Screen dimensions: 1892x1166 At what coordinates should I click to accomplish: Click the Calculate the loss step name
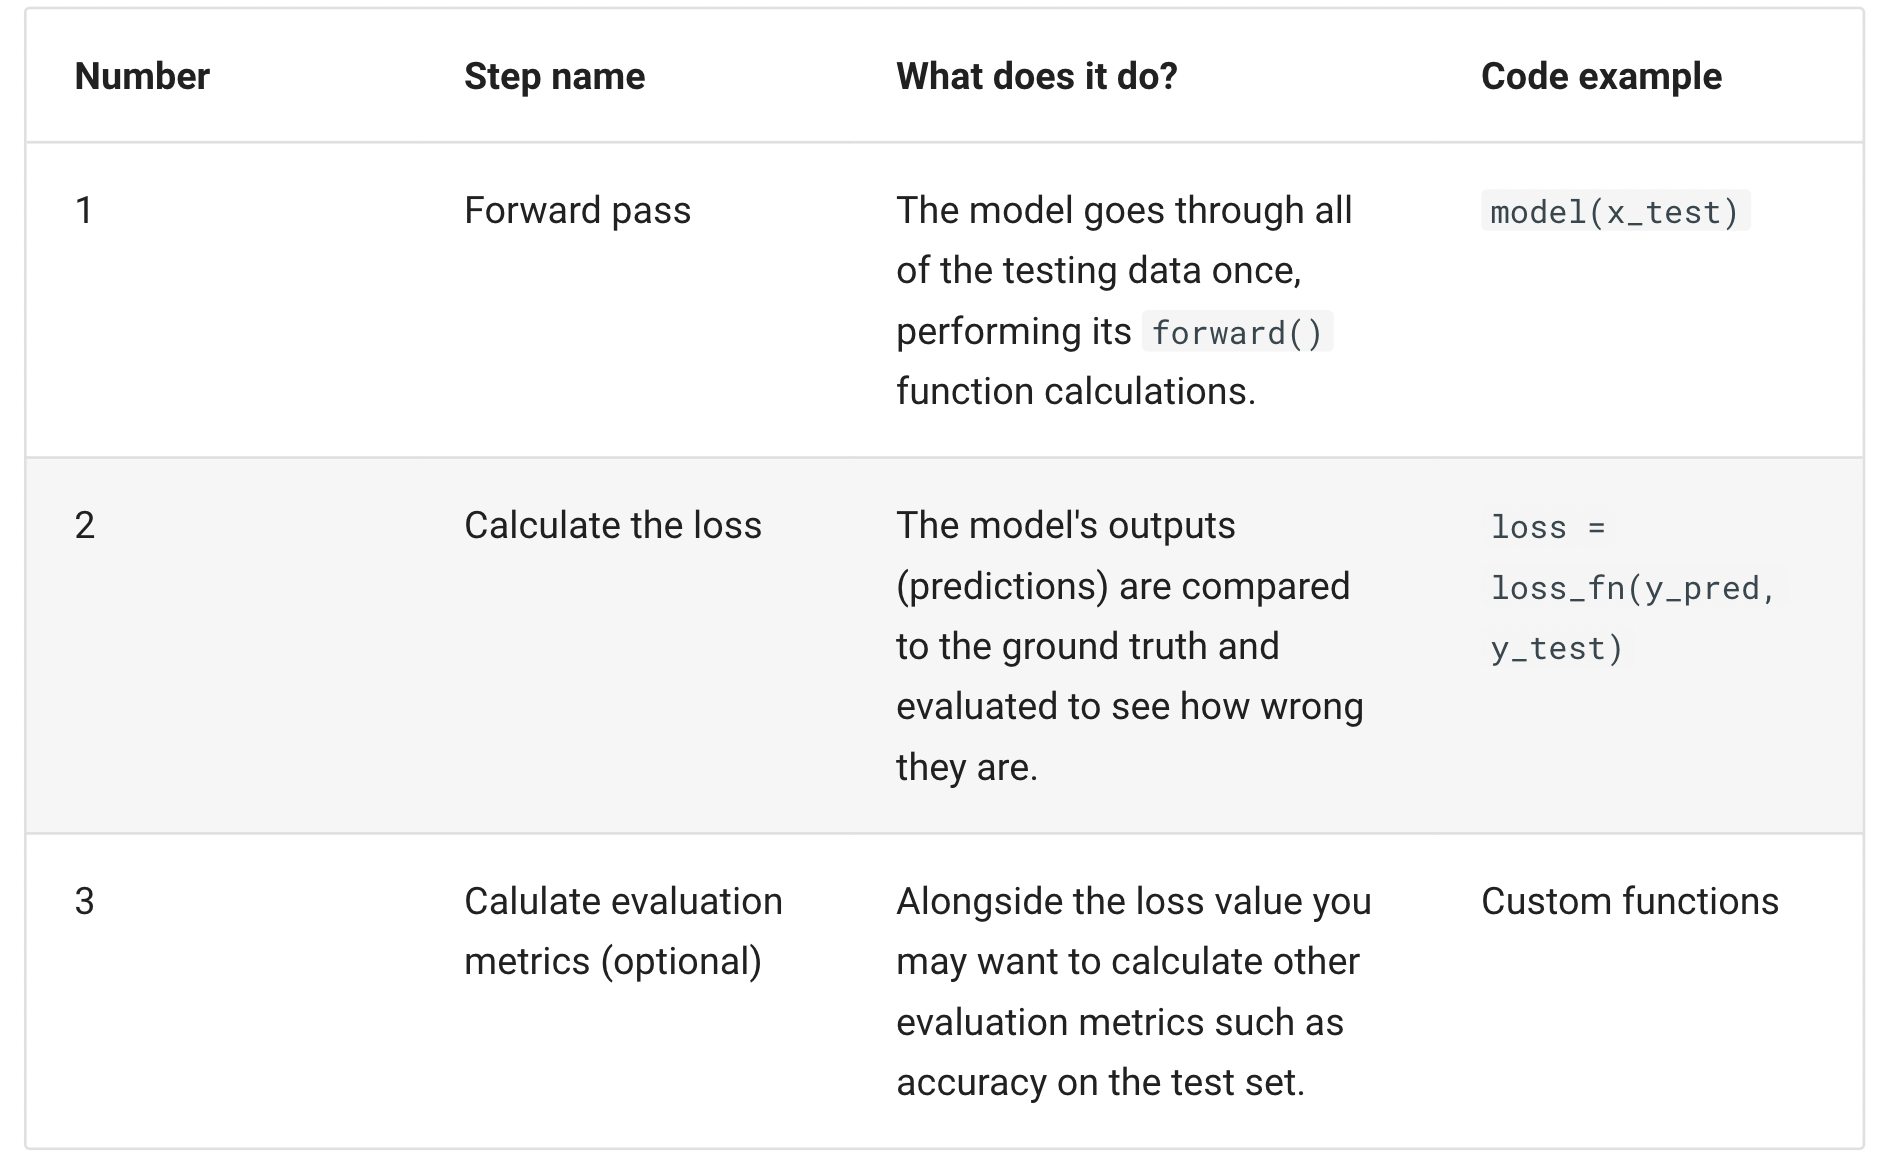pos(613,526)
